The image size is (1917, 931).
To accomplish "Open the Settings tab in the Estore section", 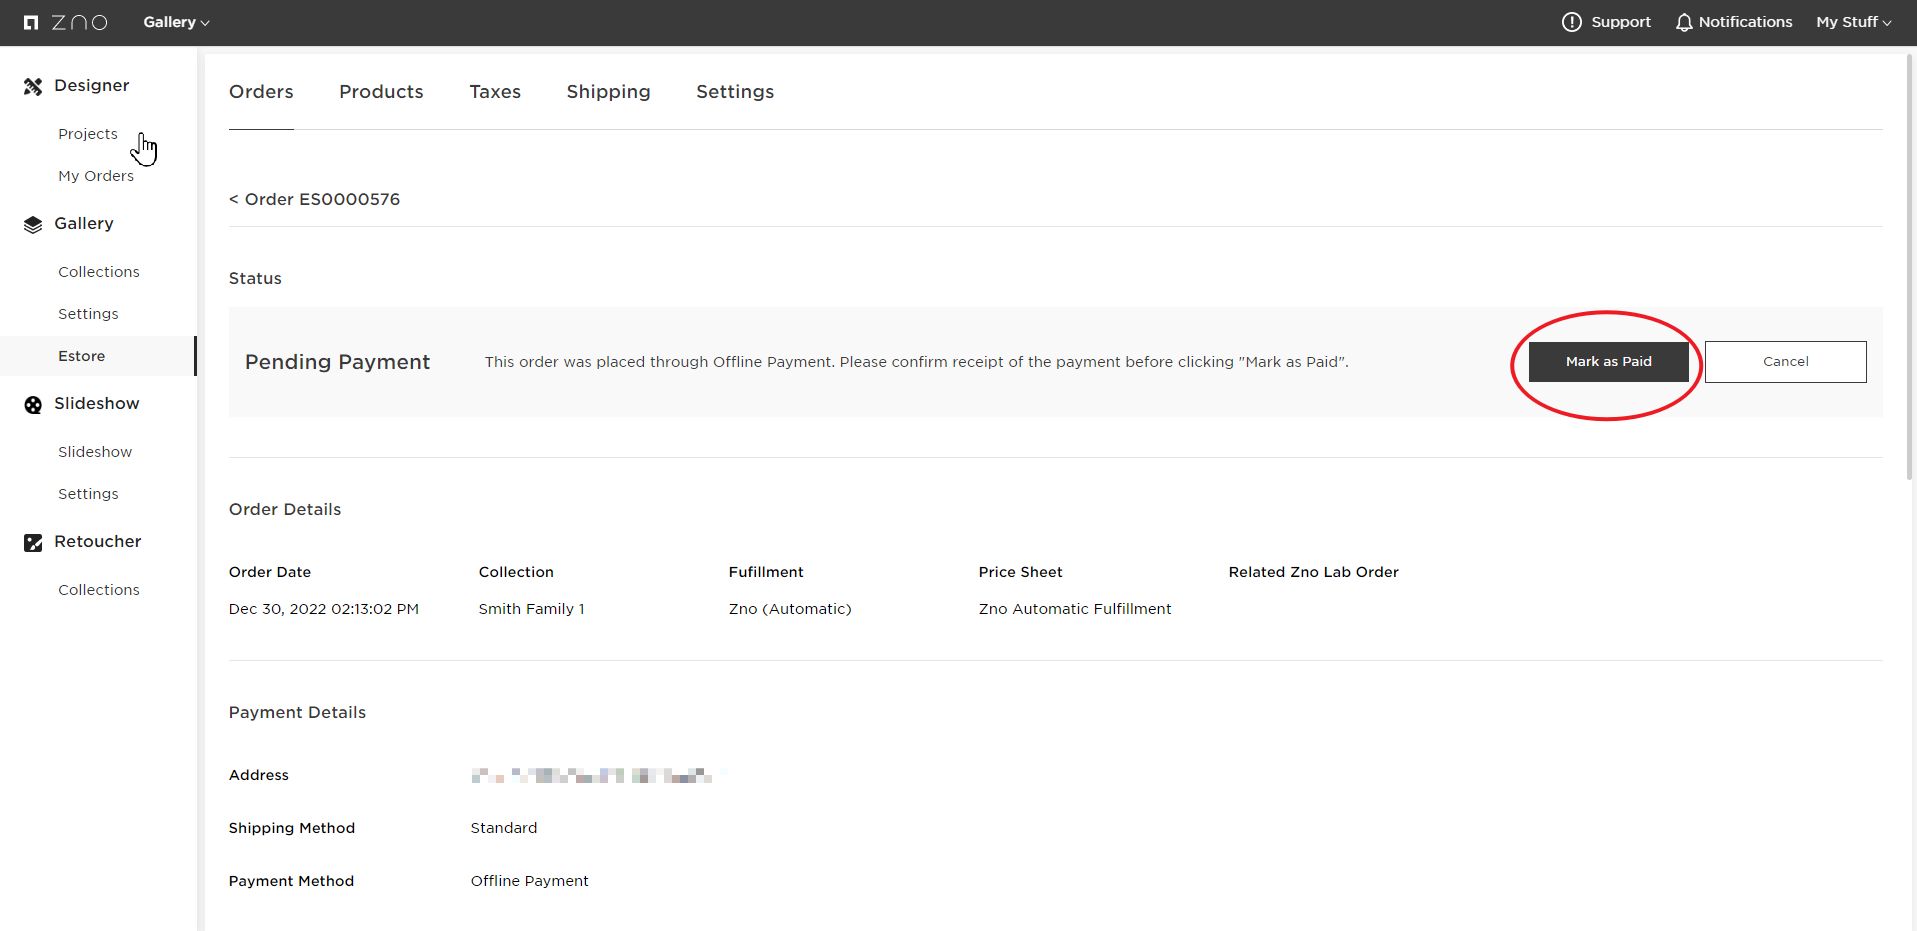I will 734,92.
